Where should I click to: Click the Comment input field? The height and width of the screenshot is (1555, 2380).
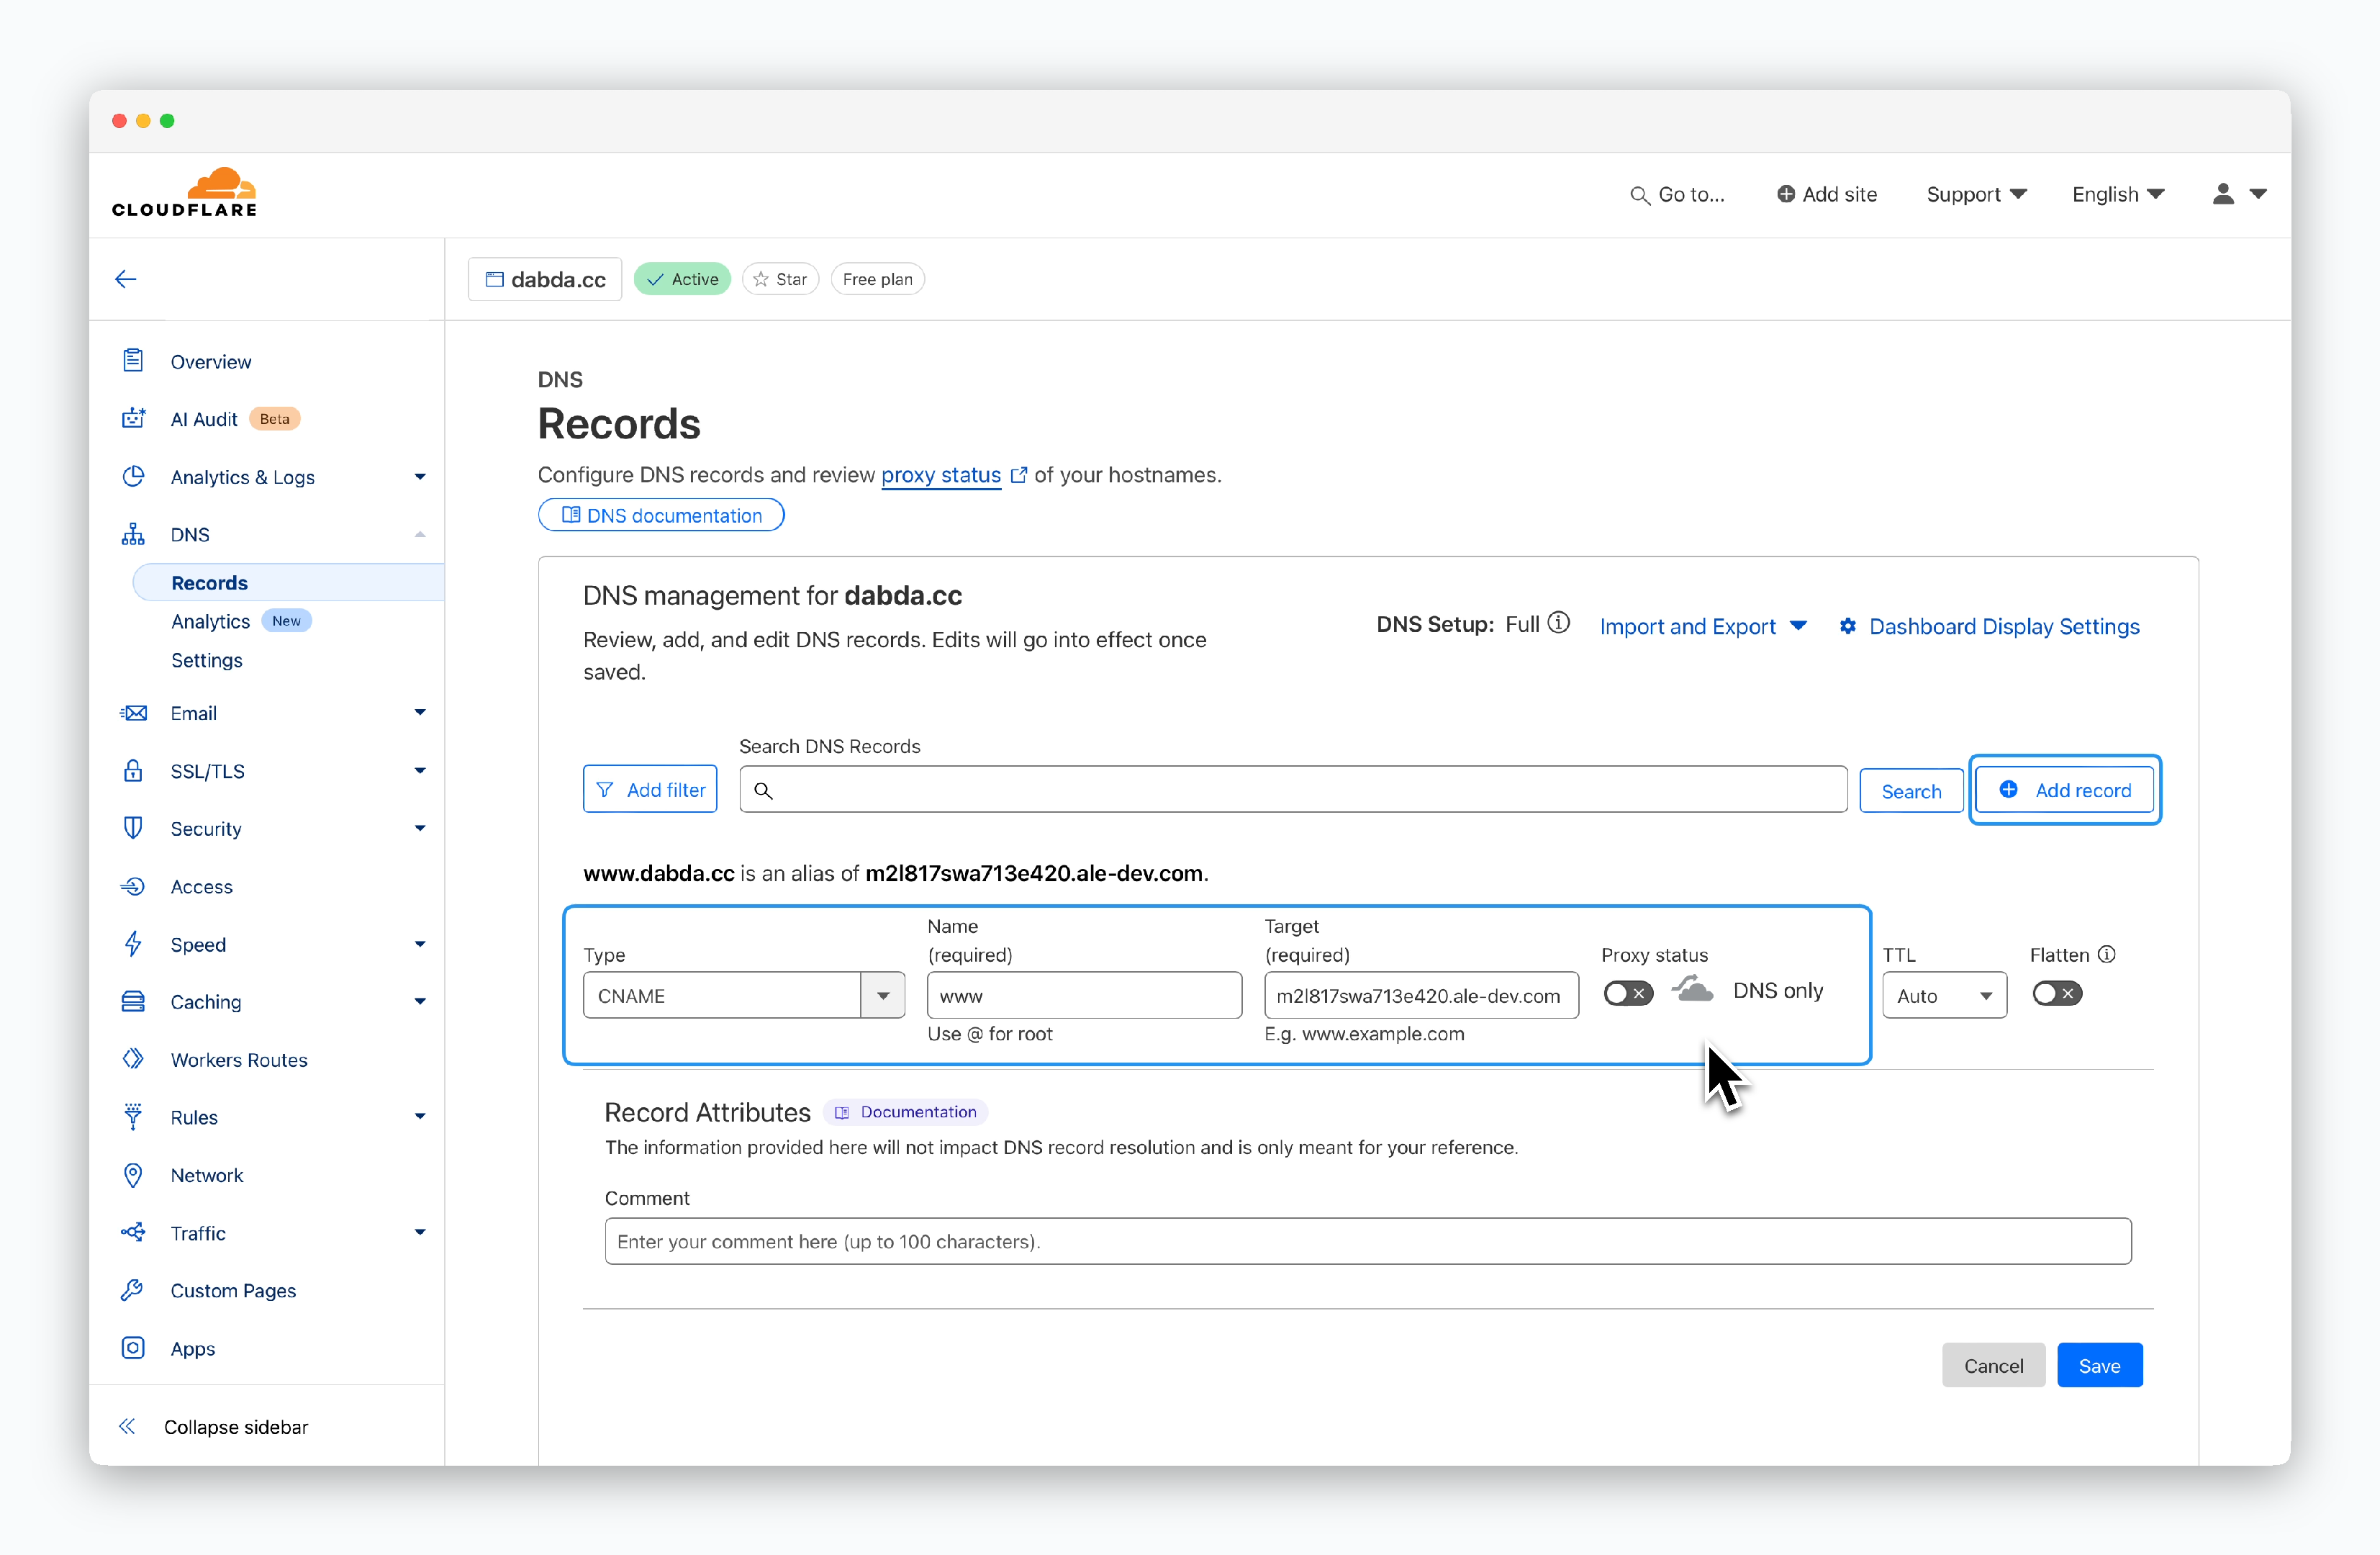1368,1241
